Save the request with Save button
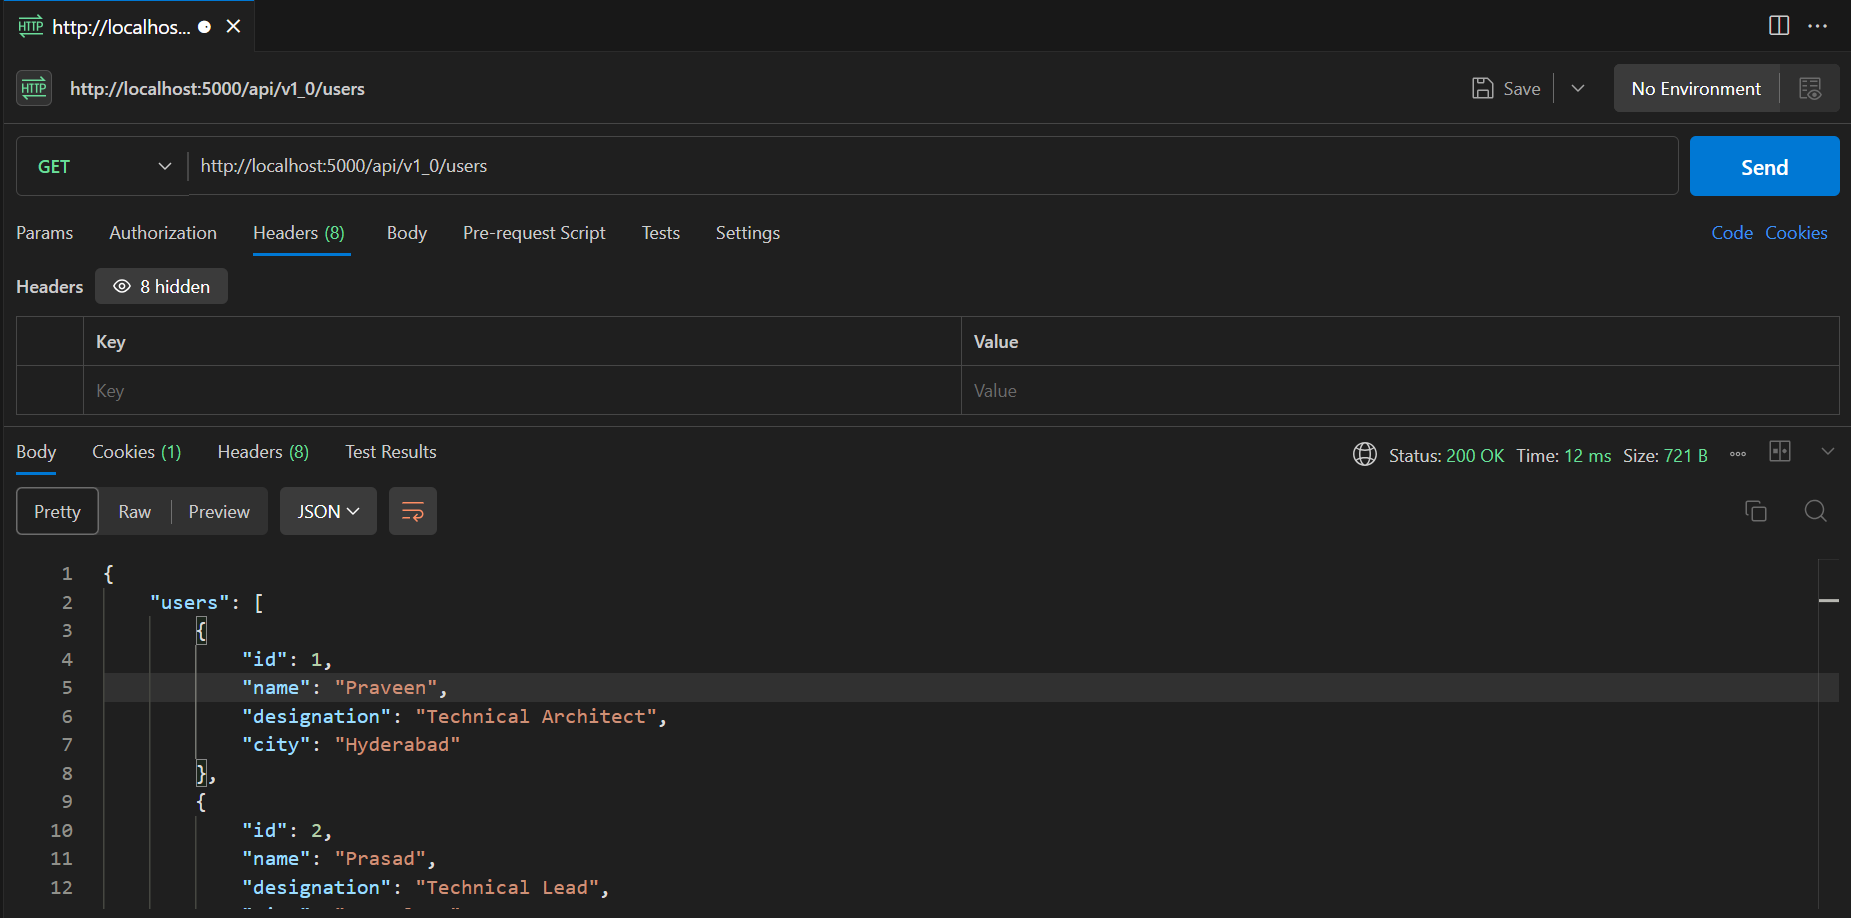The width and height of the screenshot is (1851, 918). [1507, 88]
